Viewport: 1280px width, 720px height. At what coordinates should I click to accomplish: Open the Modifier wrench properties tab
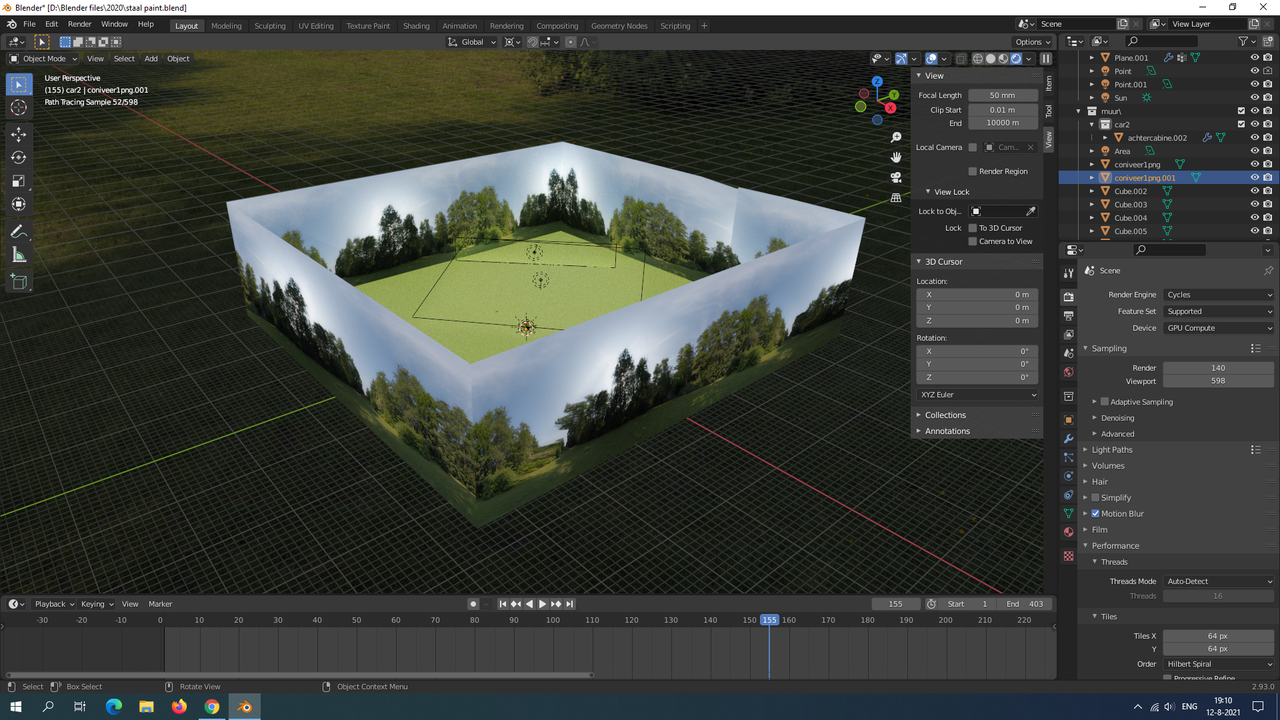[x=1068, y=439]
